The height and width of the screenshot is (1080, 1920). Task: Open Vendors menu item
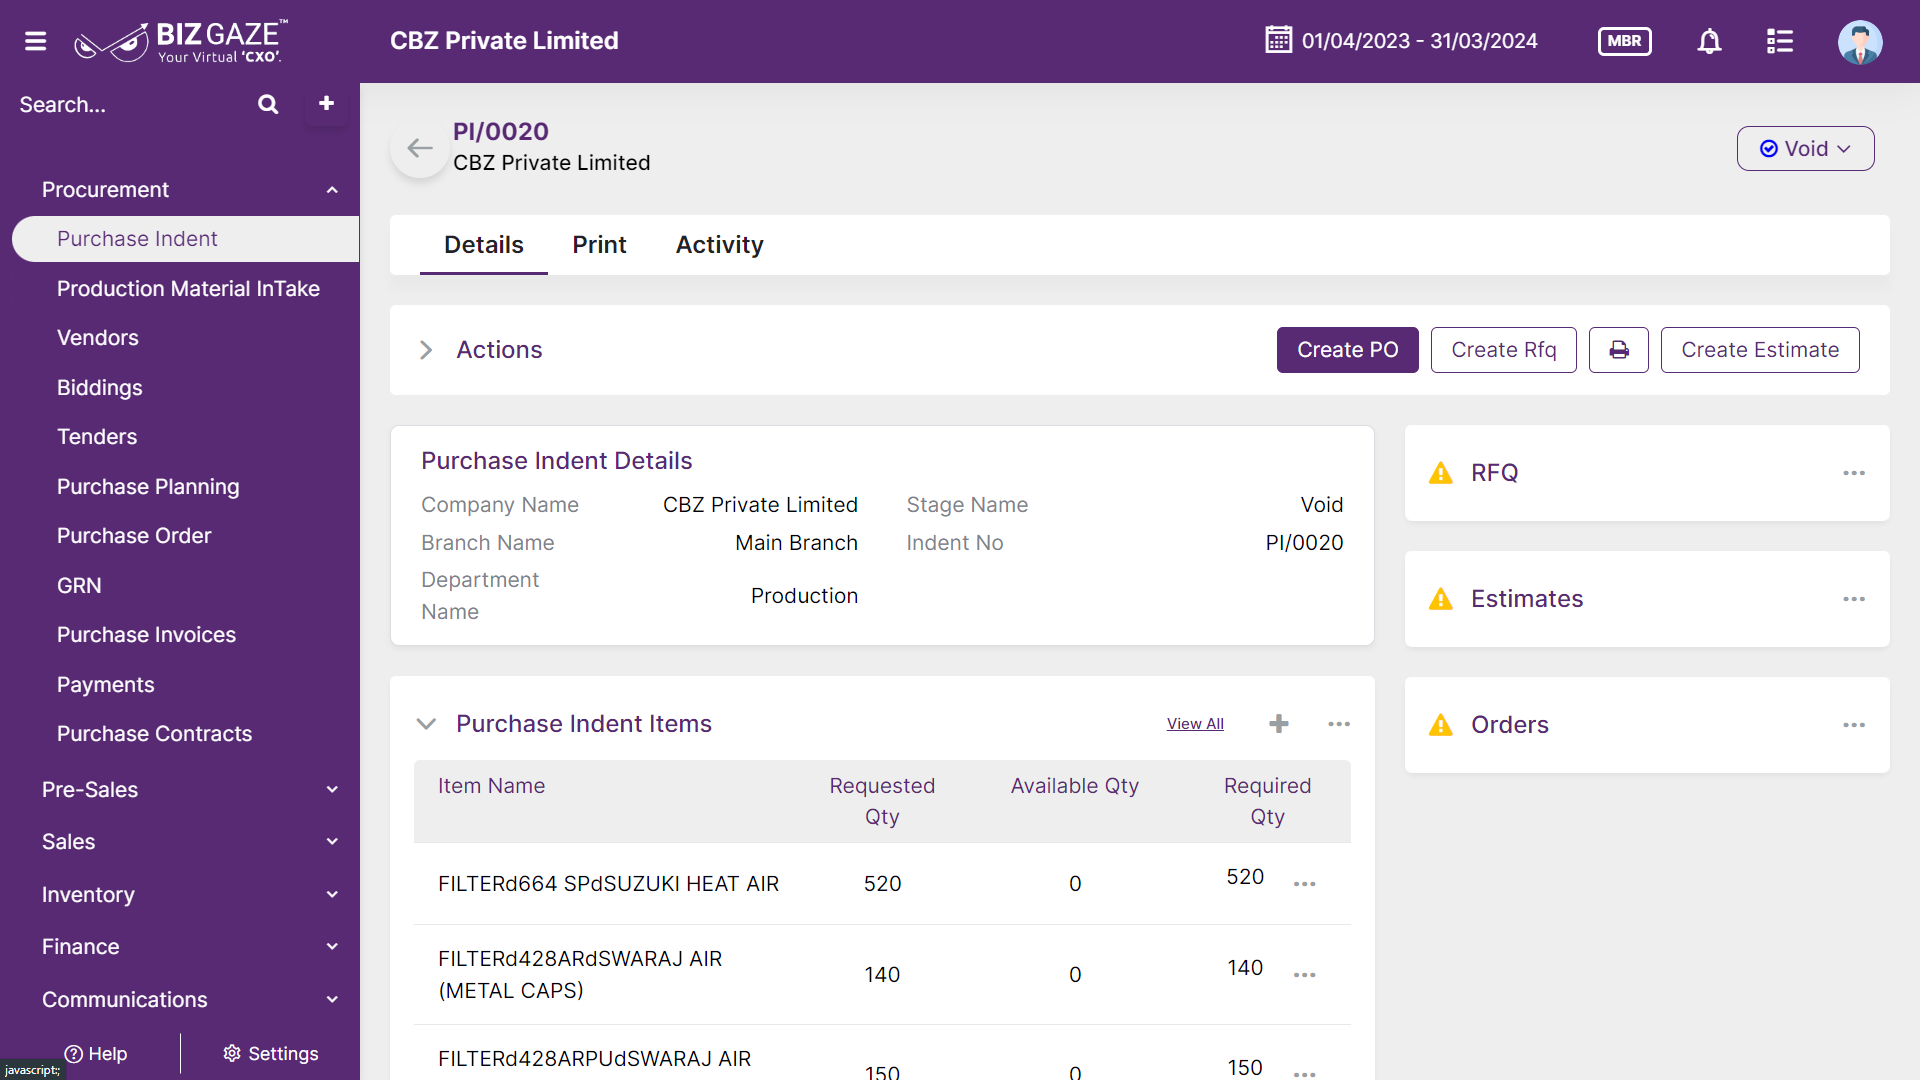[x=98, y=338]
